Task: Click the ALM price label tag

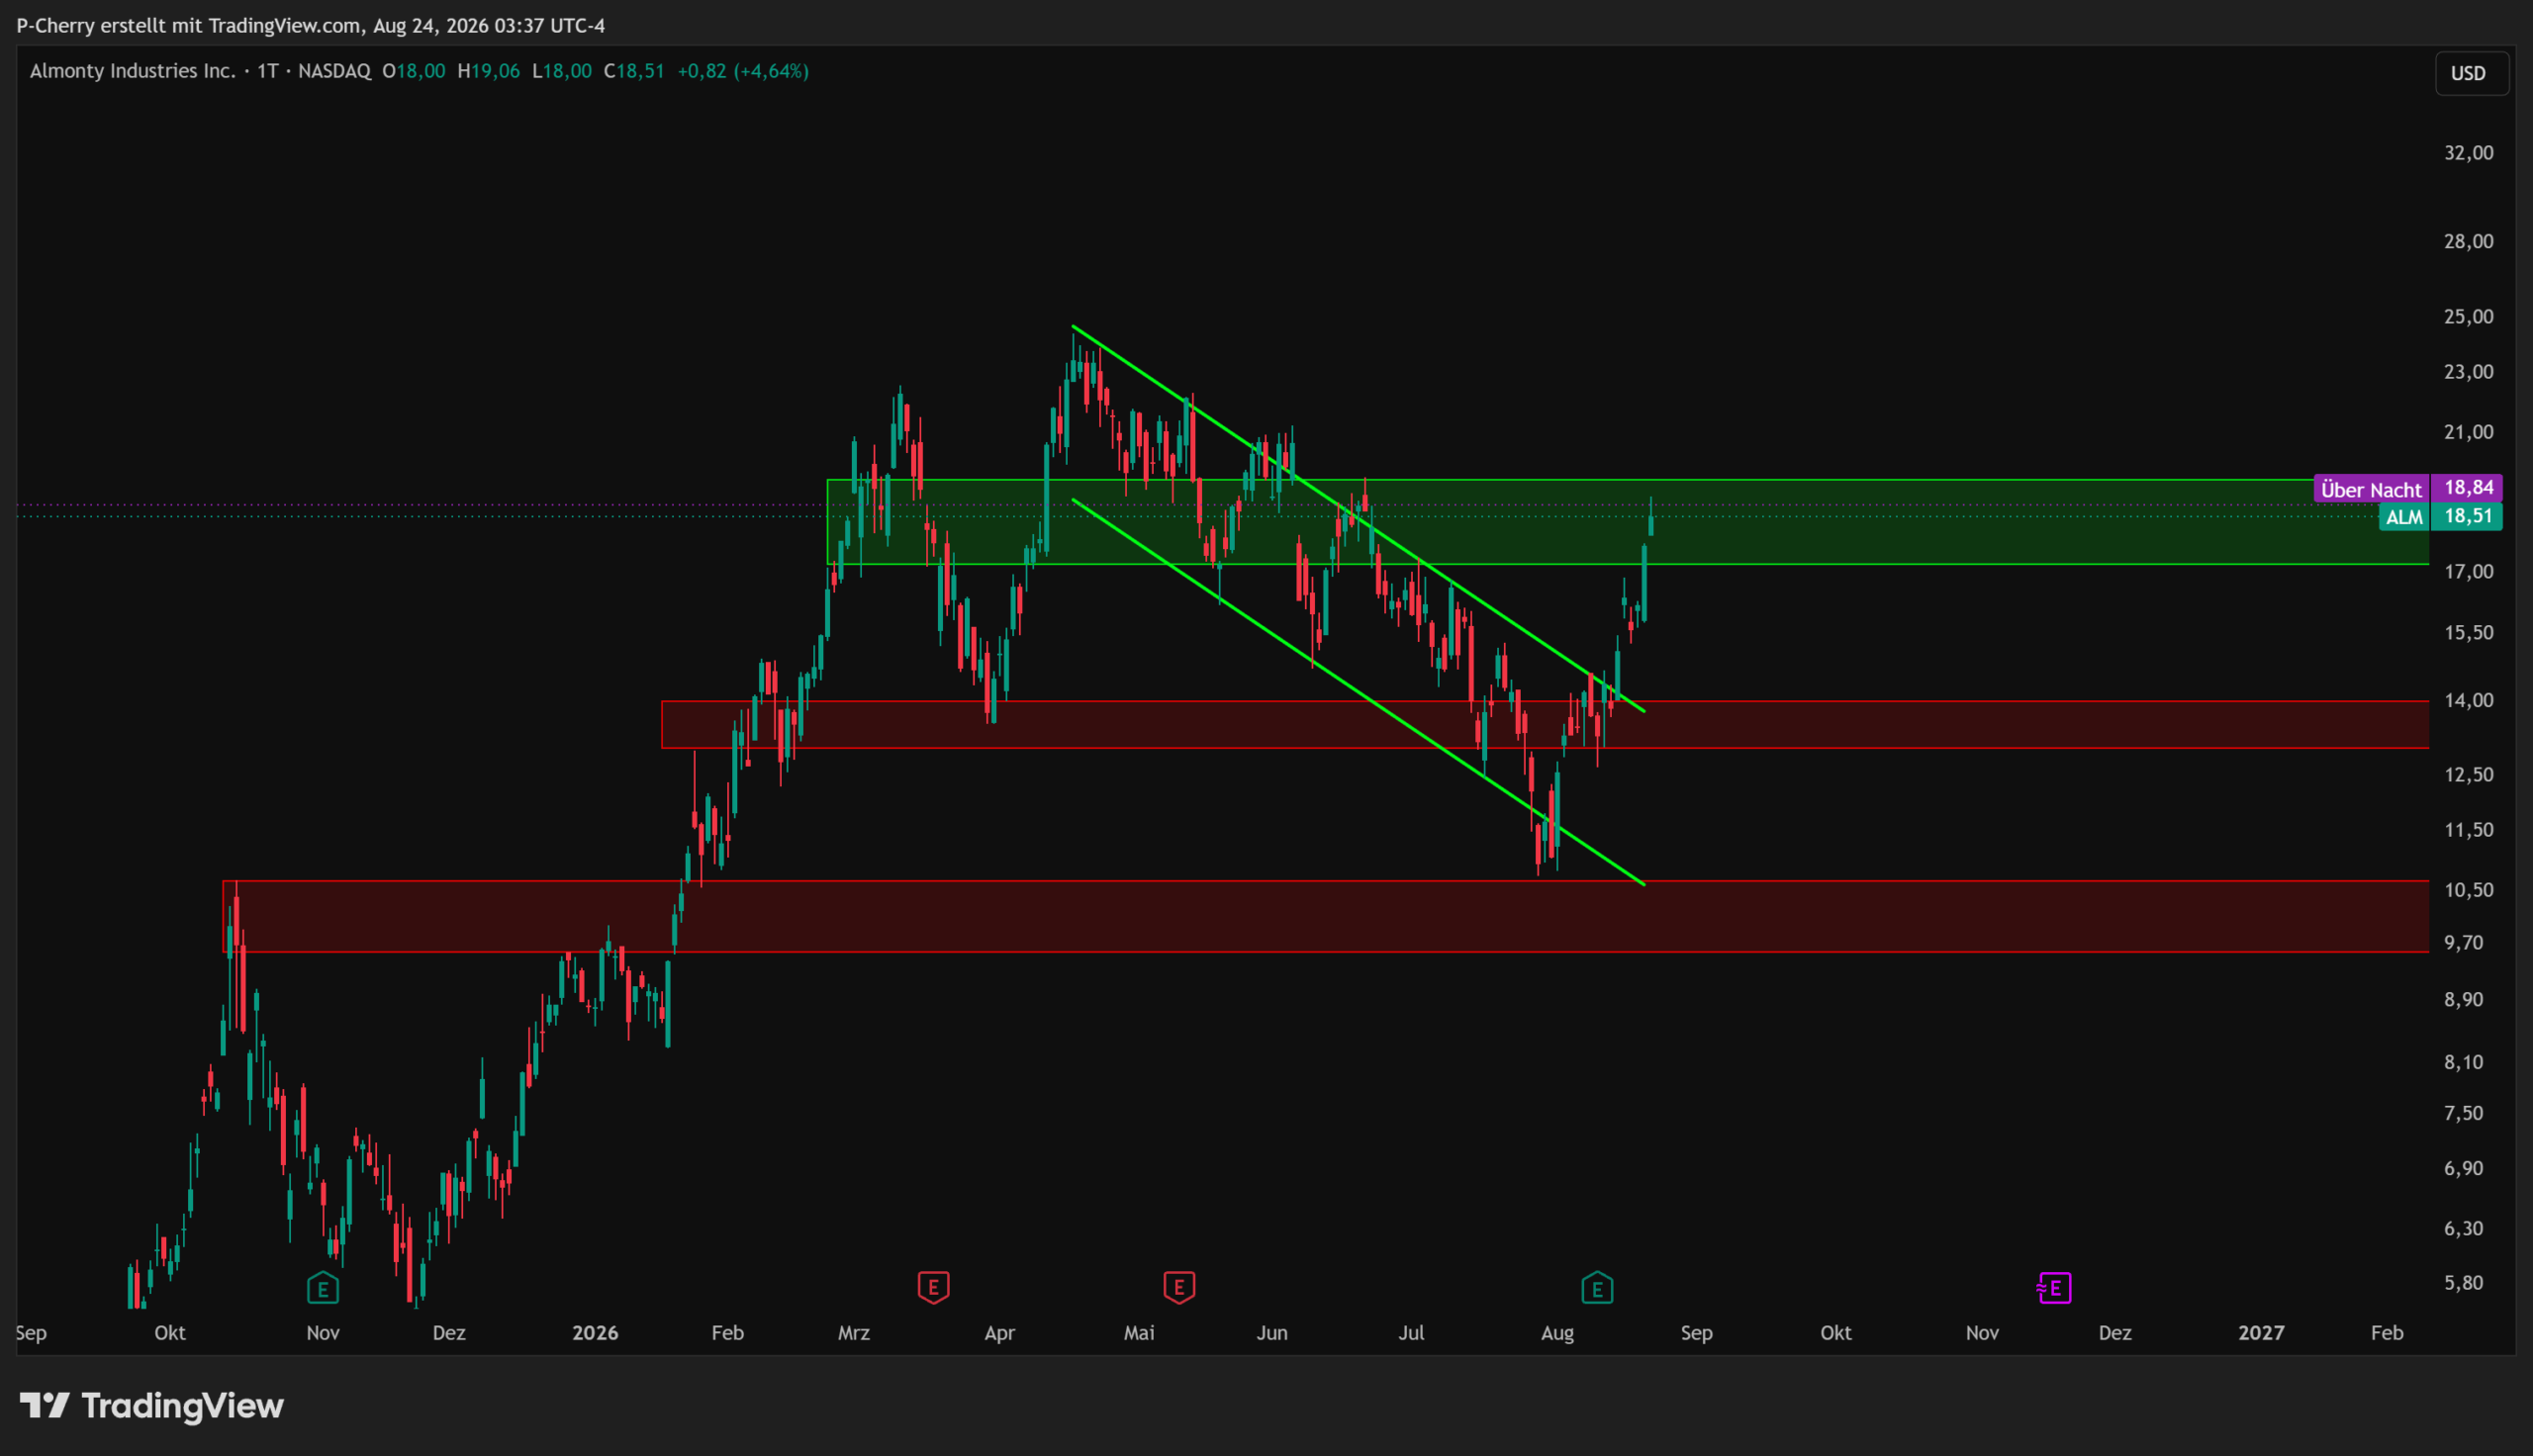Action: 2404,517
